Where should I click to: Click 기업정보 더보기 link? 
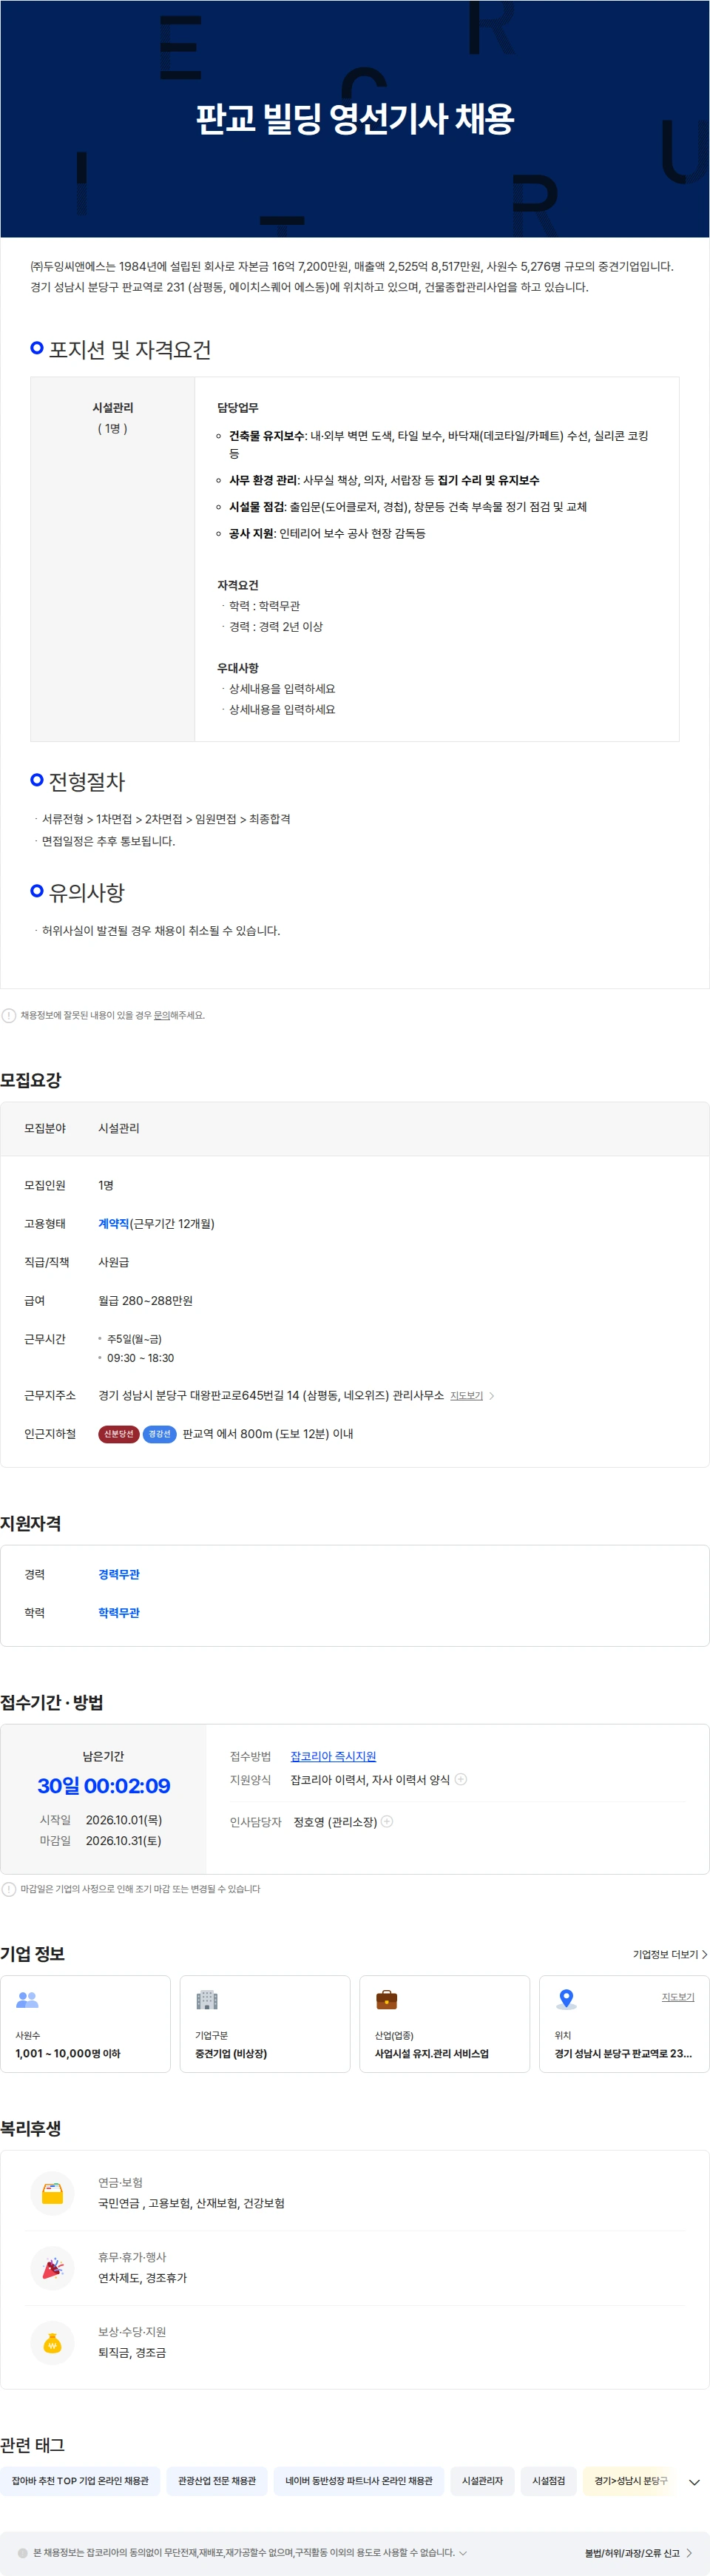click(x=665, y=1954)
